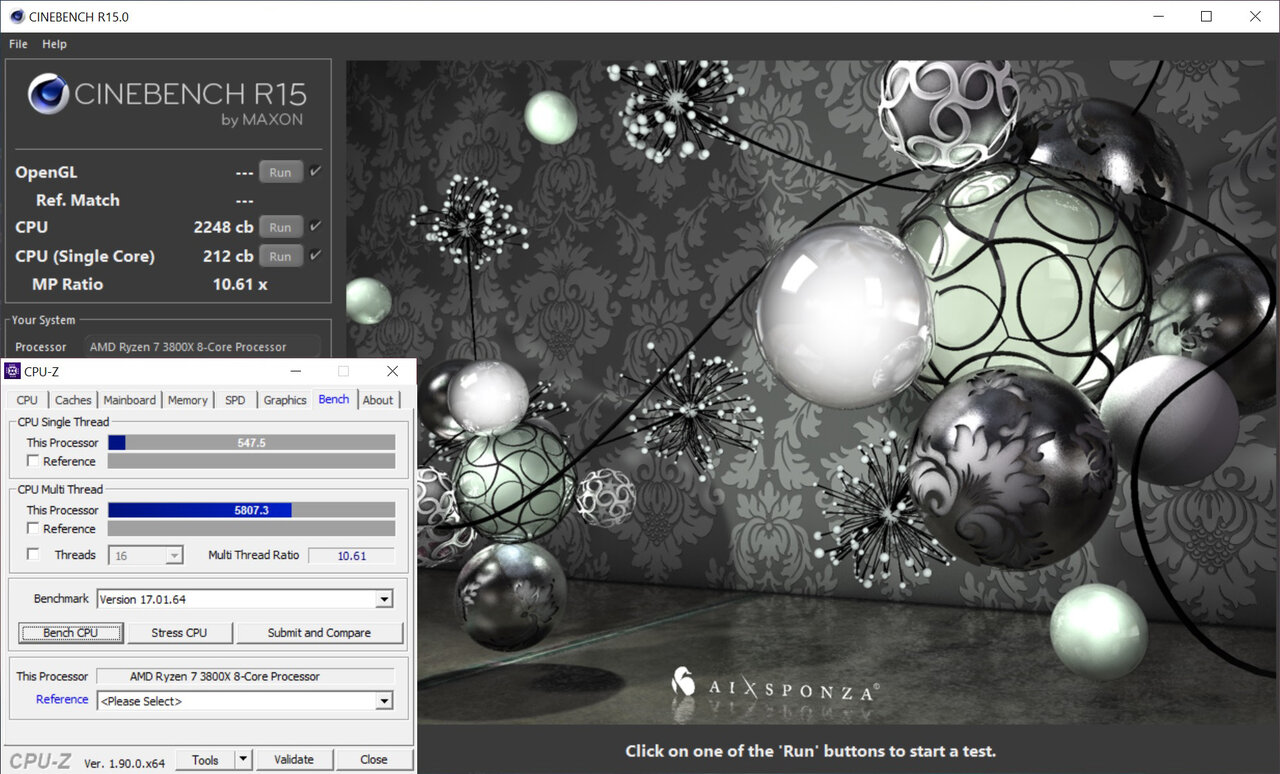Image resolution: width=1280 pixels, height=774 pixels.
Task: Click the rendered scene preview image
Action: pos(812,393)
